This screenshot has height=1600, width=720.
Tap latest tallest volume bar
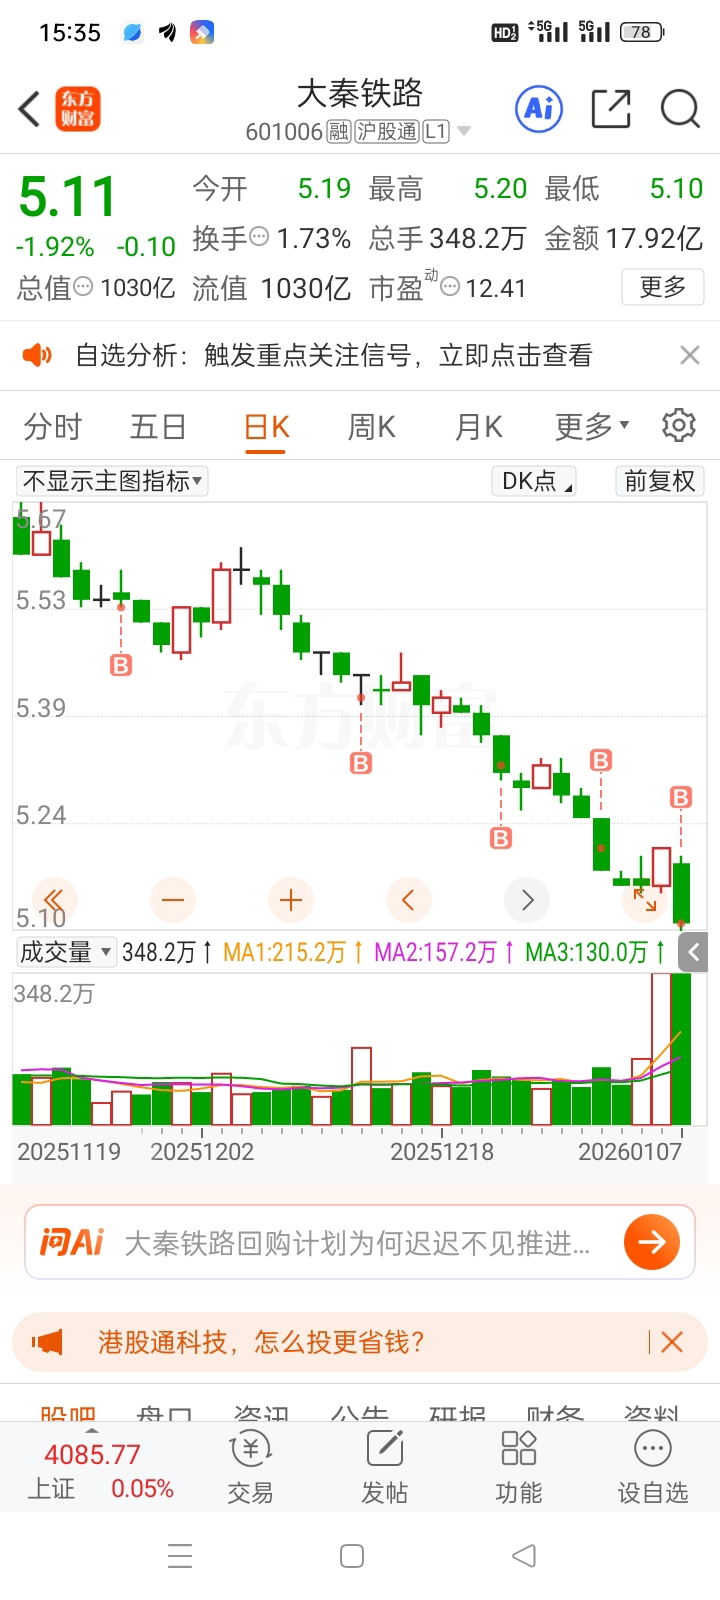pyautogui.click(x=681, y=1049)
